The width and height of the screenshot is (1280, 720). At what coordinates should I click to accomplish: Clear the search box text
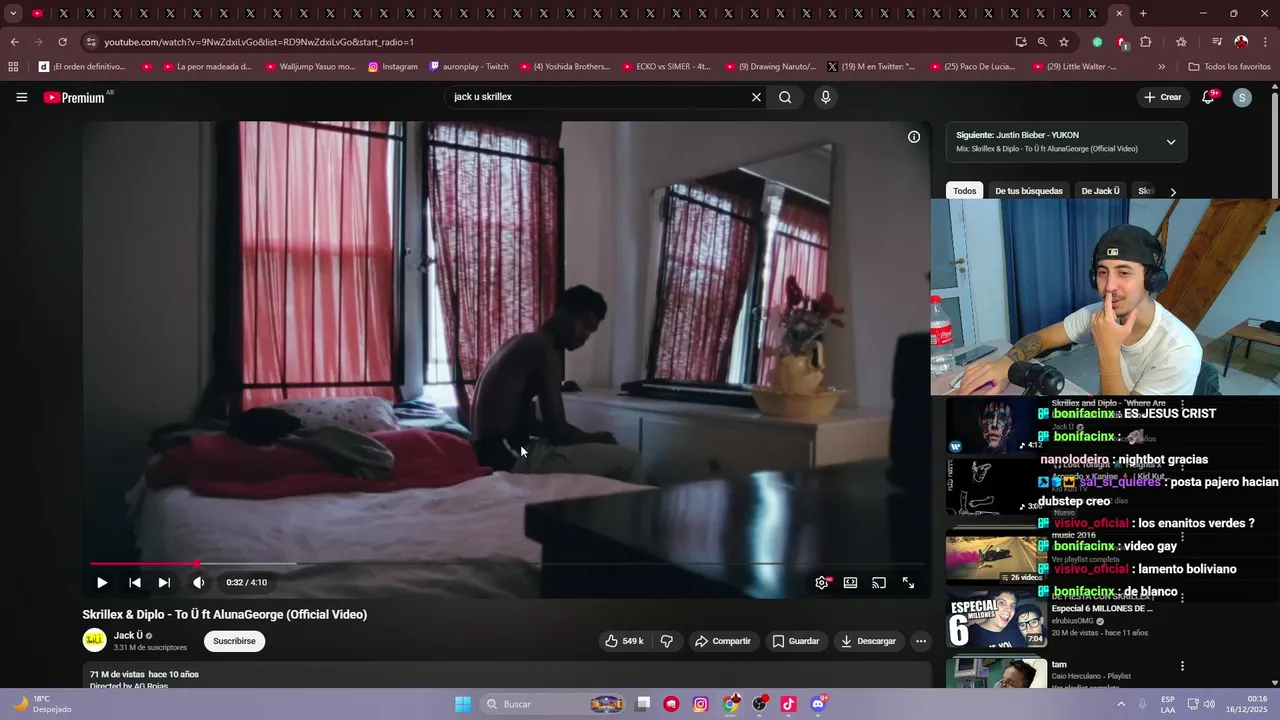pyautogui.click(x=756, y=97)
